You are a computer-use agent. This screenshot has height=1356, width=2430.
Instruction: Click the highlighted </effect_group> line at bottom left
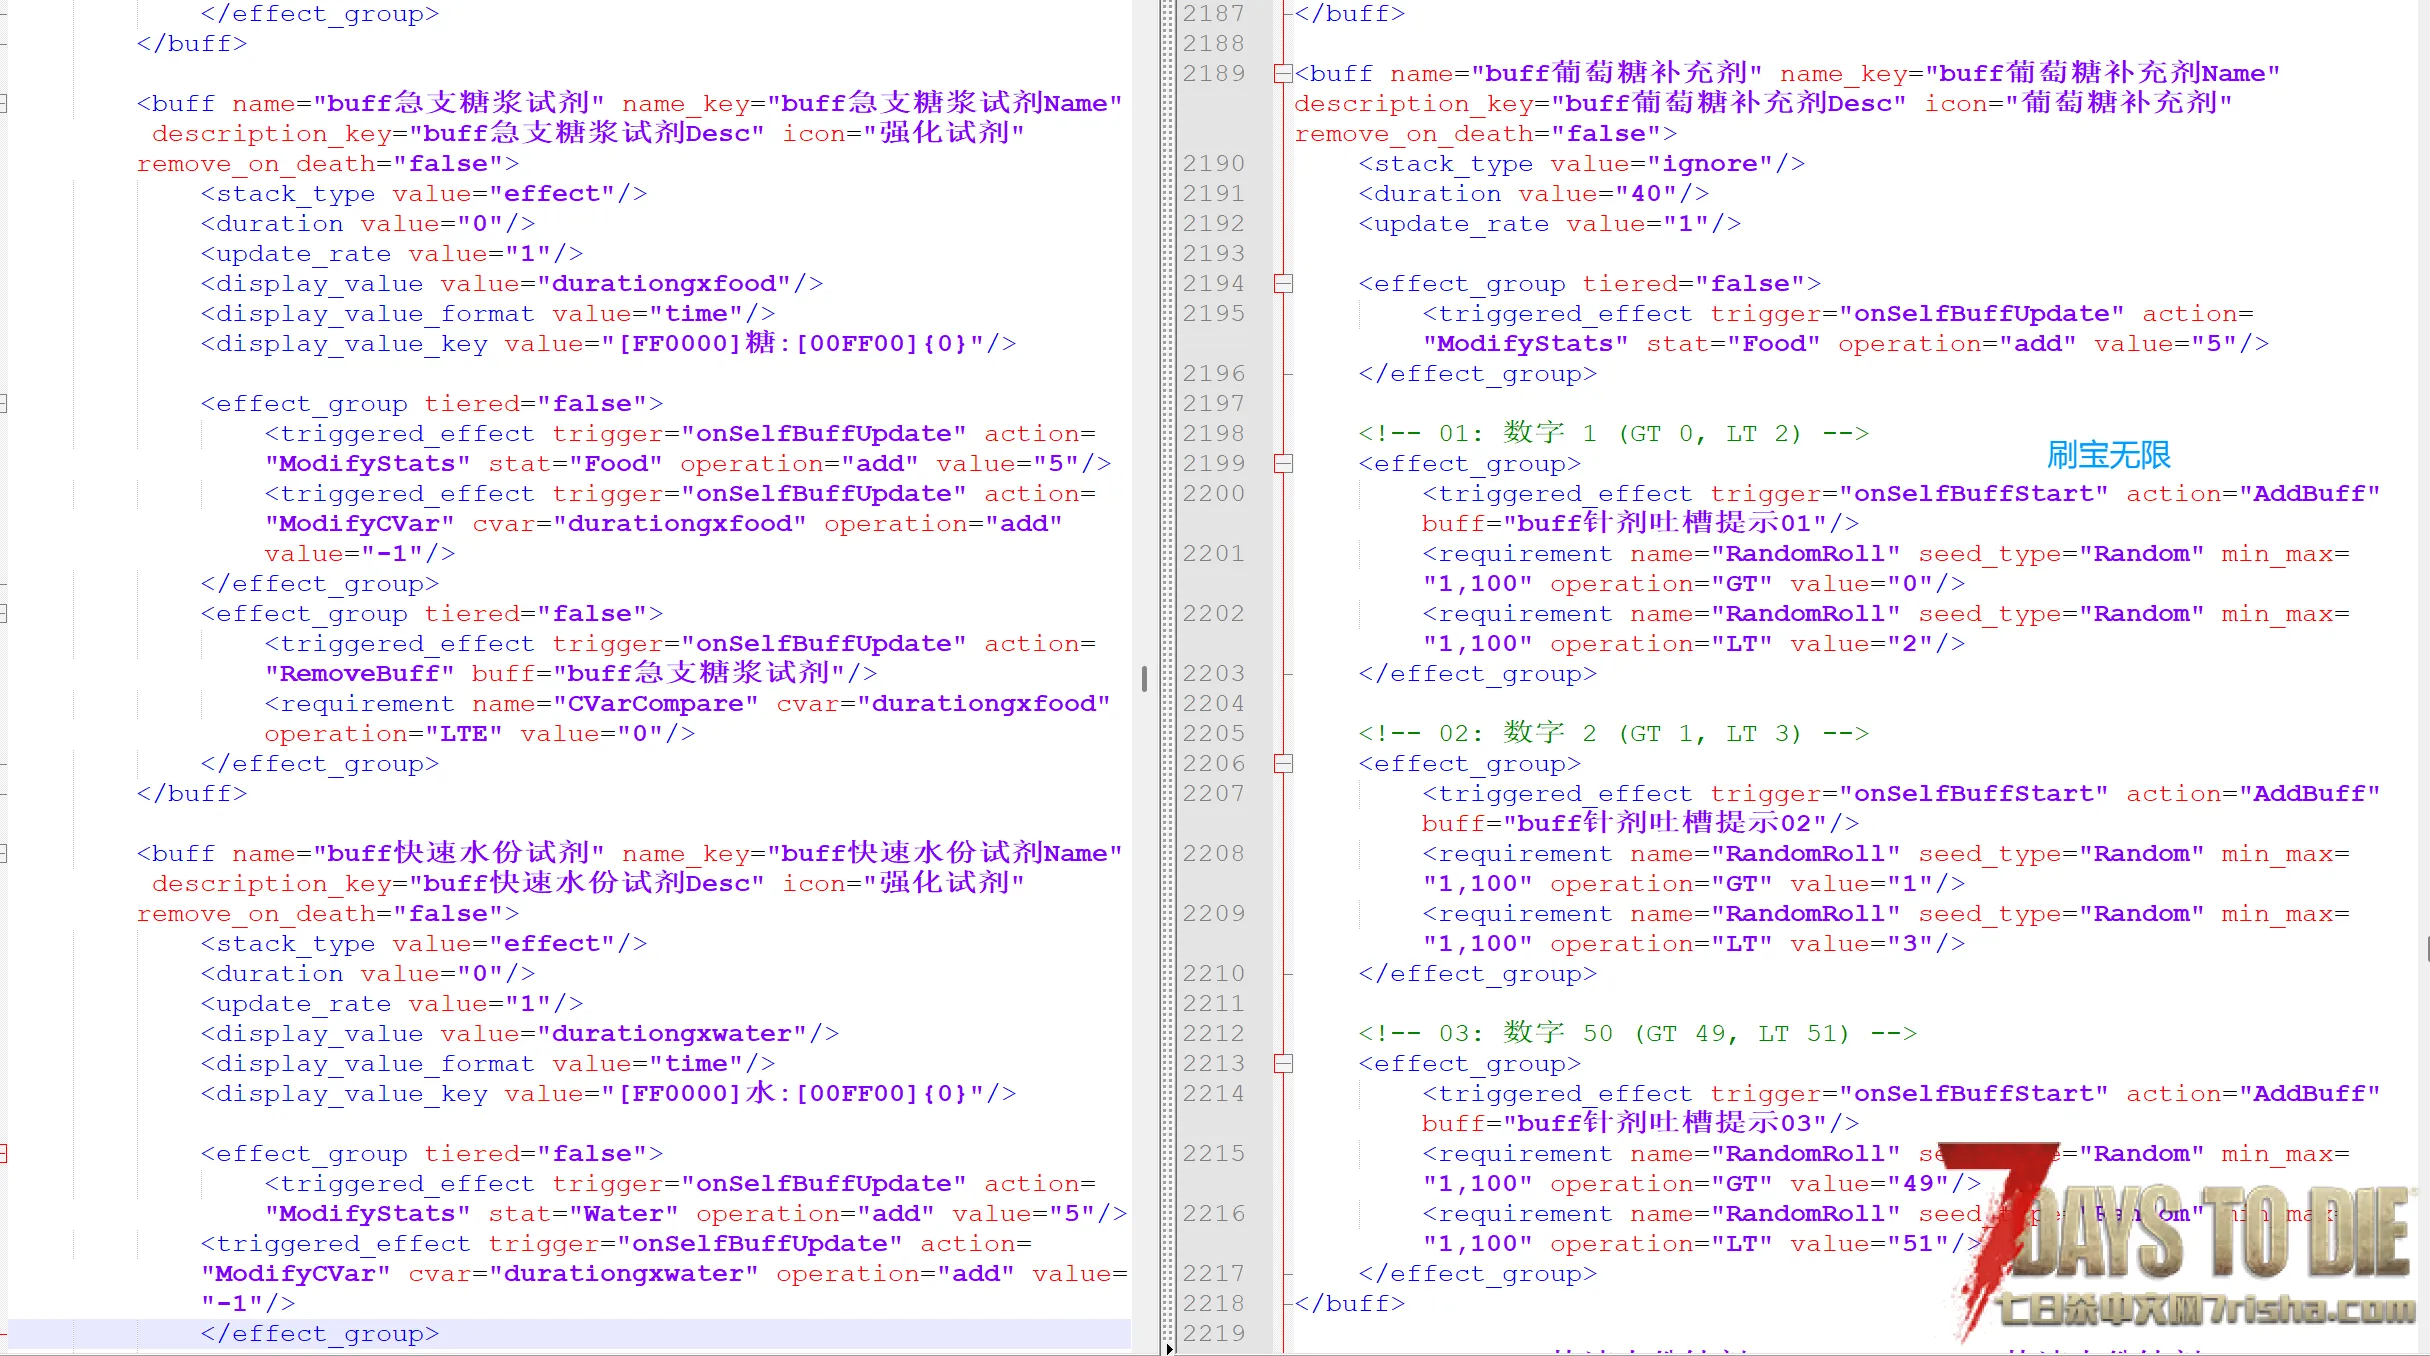[x=320, y=1334]
